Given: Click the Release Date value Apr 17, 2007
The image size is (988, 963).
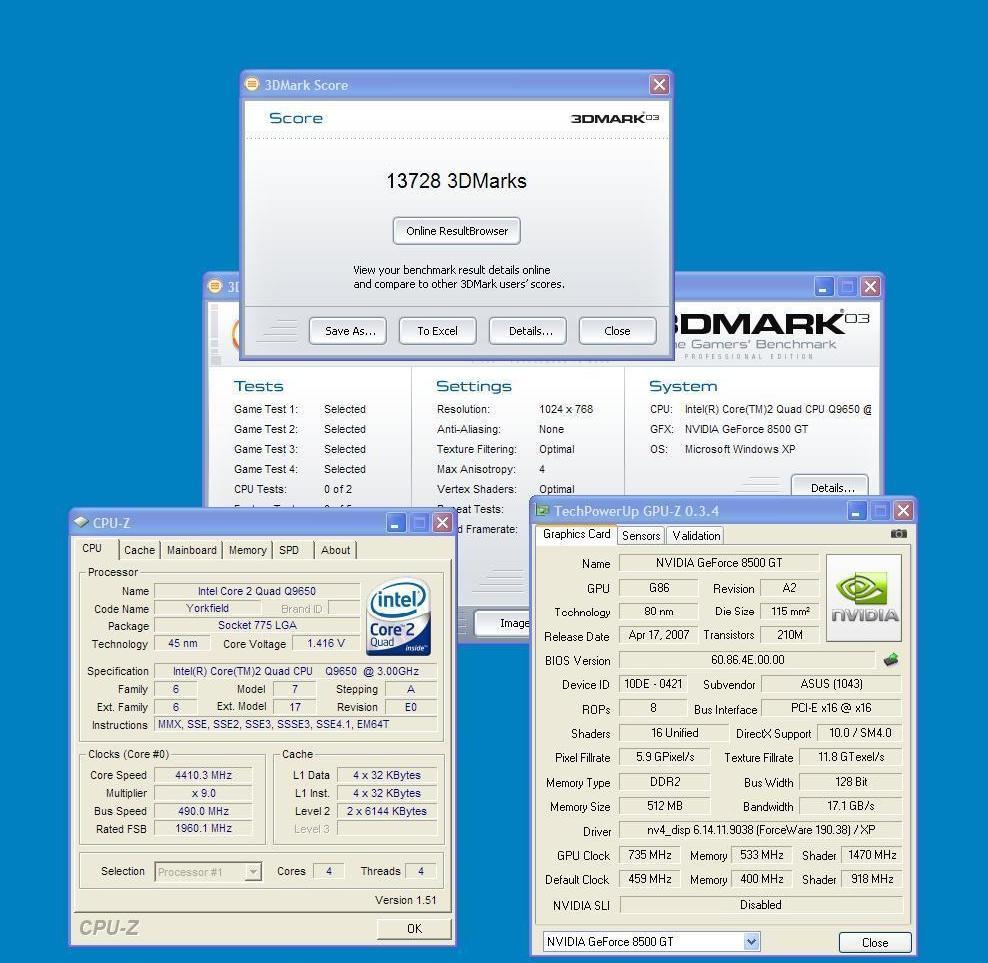Looking at the screenshot, I should [x=658, y=635].
